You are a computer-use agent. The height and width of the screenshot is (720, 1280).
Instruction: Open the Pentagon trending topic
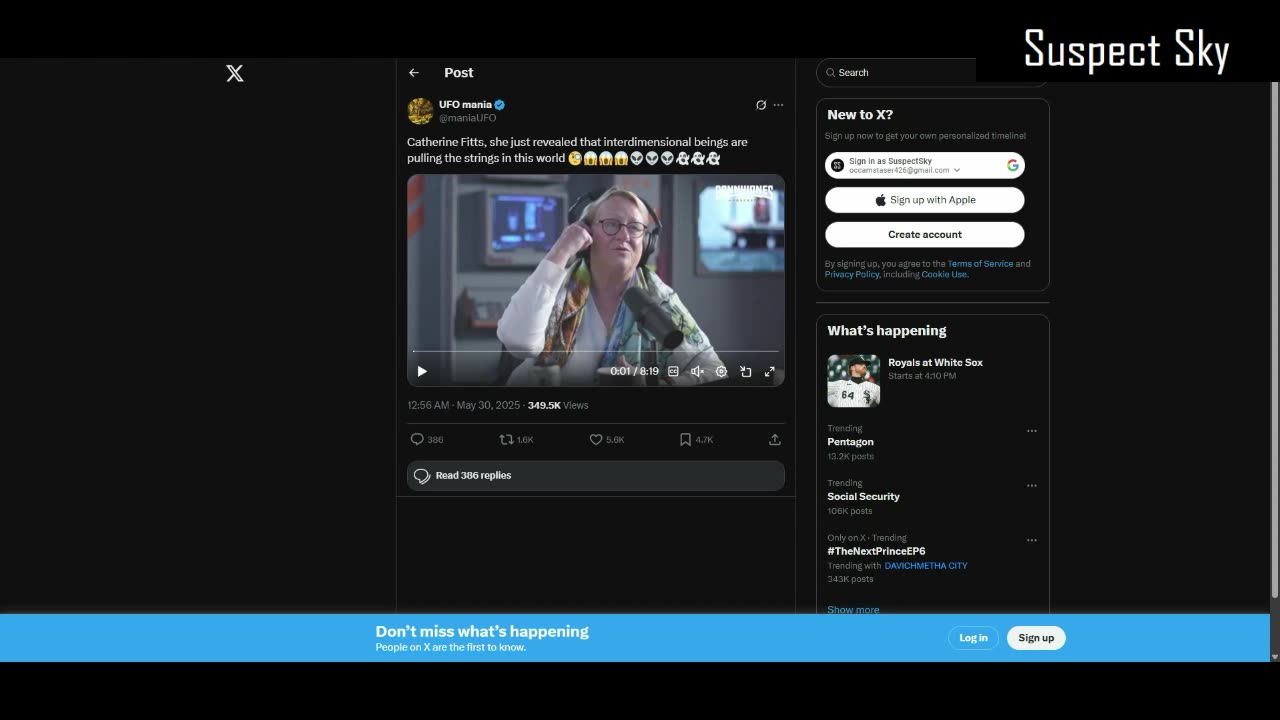[x=850, y=442]
